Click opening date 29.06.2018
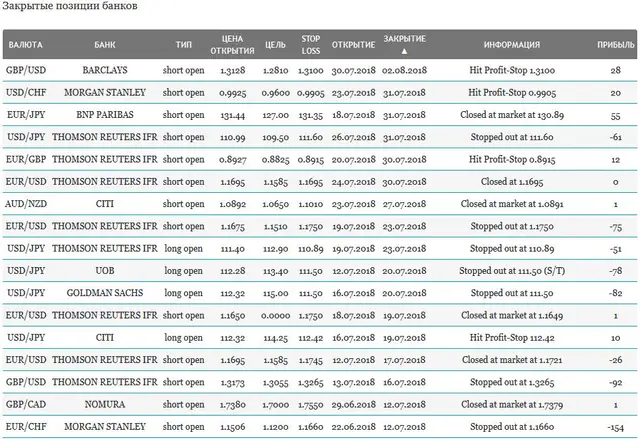 tap(353, 404)
